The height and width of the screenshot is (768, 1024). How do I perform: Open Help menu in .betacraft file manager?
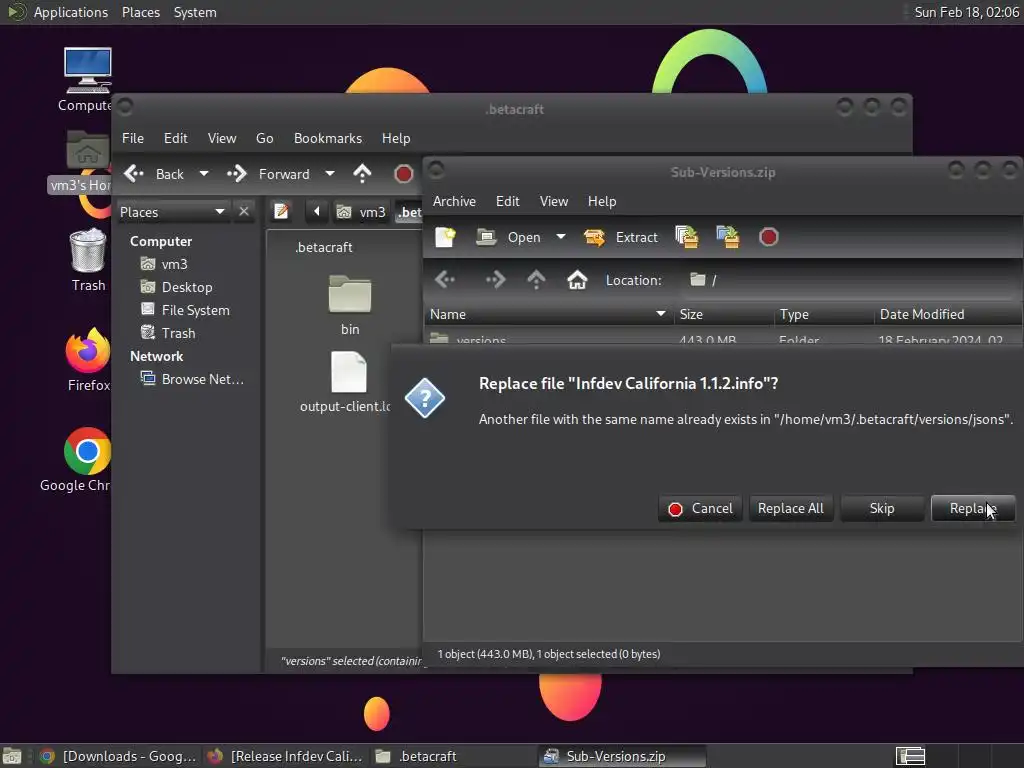[396, 138]
